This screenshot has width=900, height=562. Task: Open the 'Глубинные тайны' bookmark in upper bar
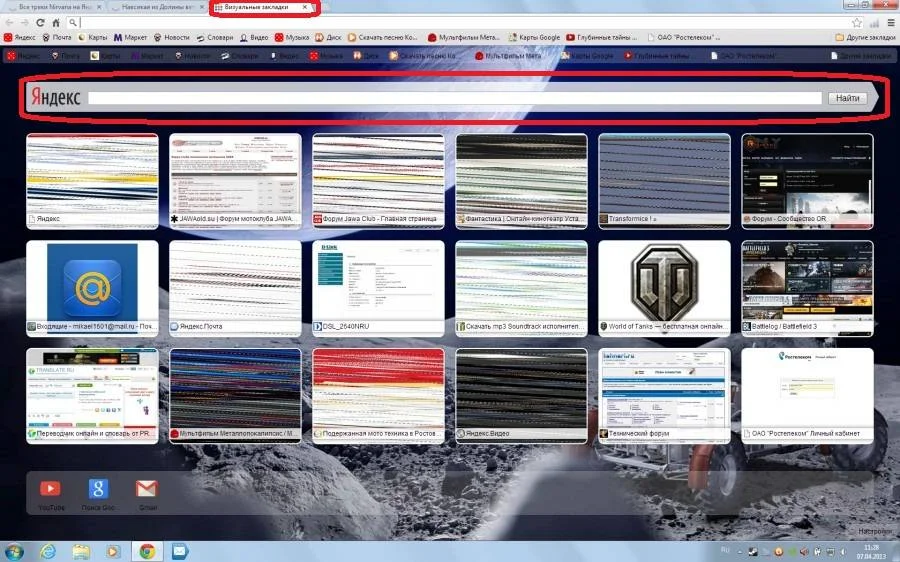click(602, 37)
